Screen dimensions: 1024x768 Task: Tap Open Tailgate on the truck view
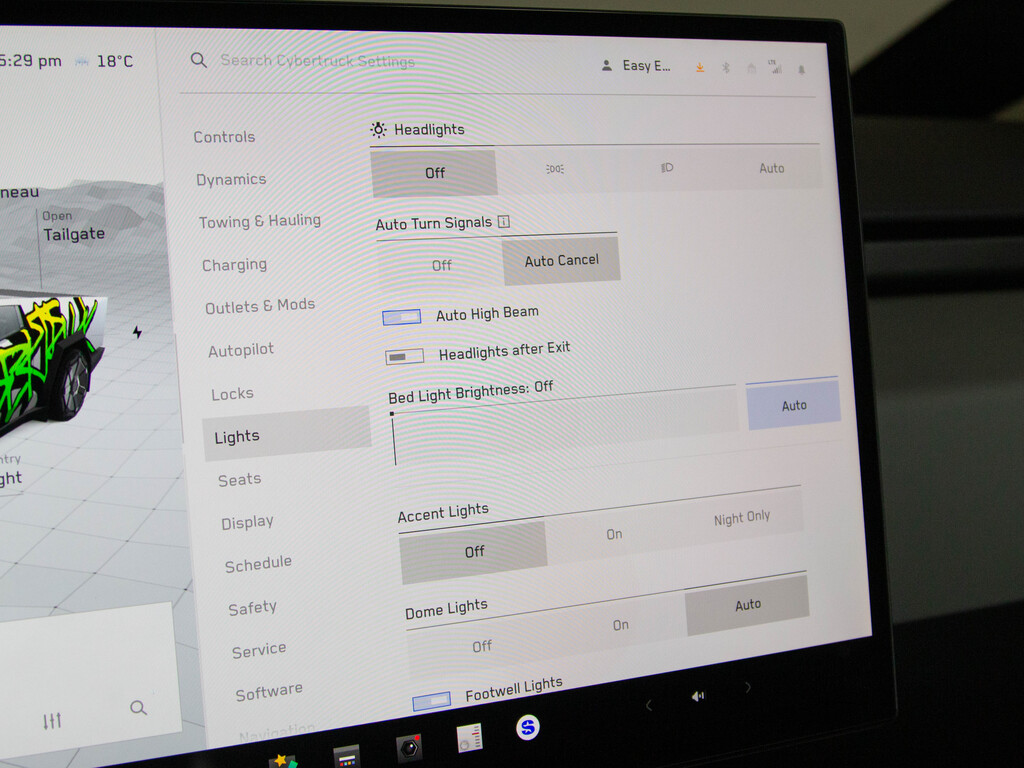[x=73, y=226]
